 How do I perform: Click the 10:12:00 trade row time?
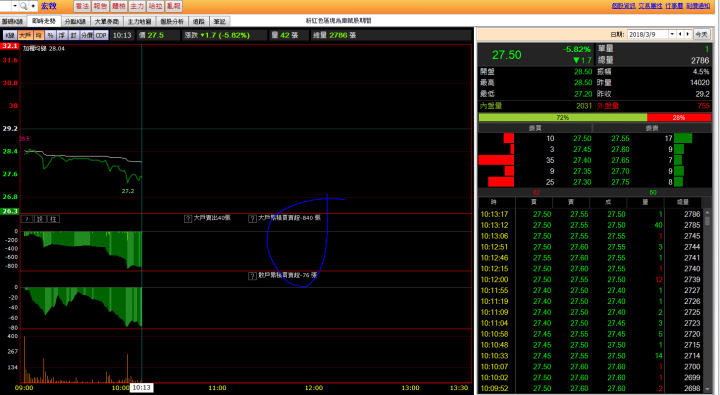(494, 279)
